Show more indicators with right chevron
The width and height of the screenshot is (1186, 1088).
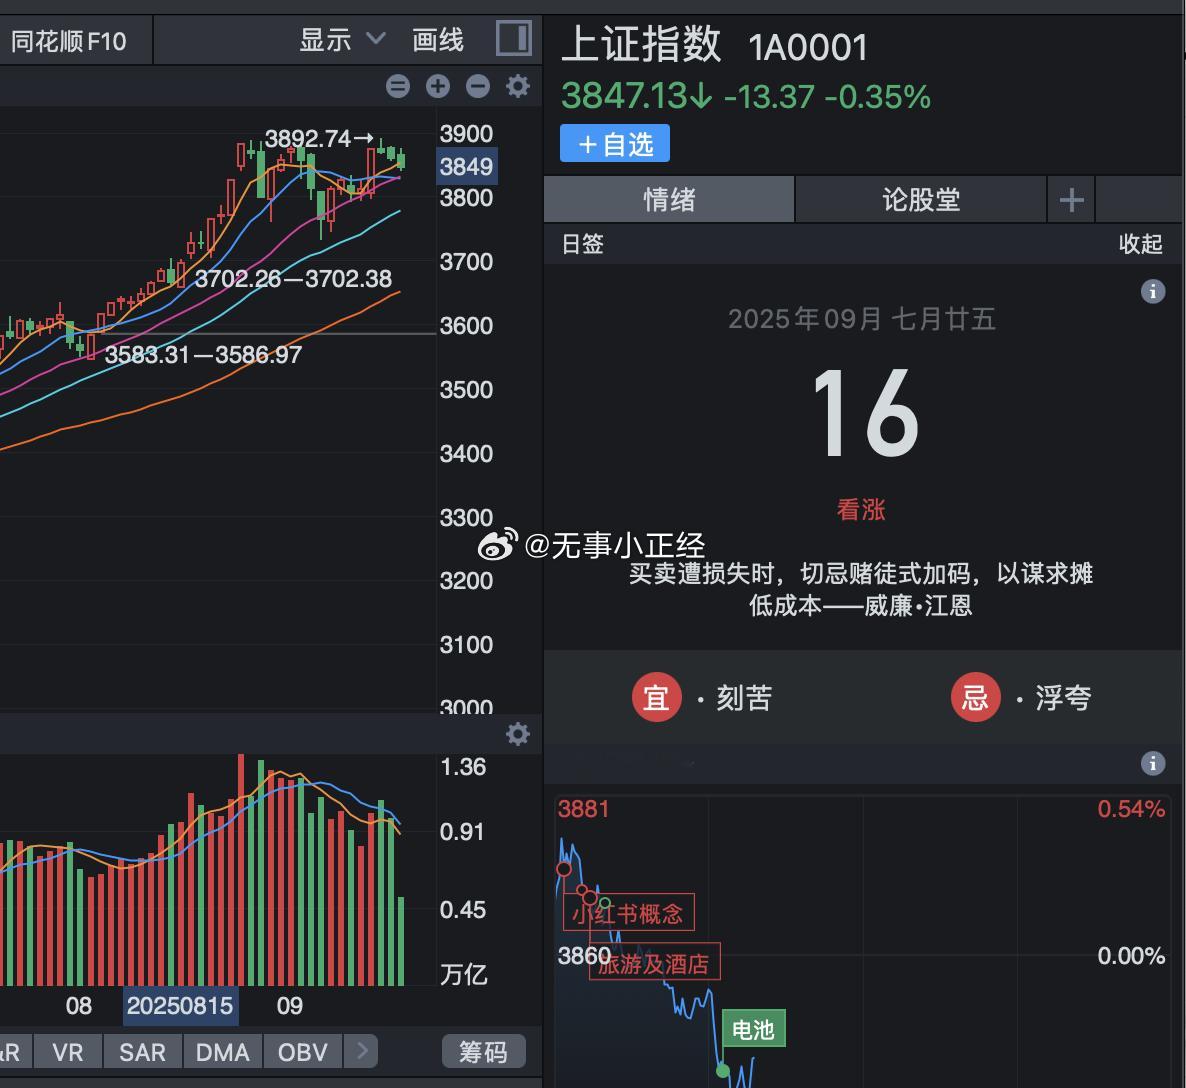[x=361, y=1051]
